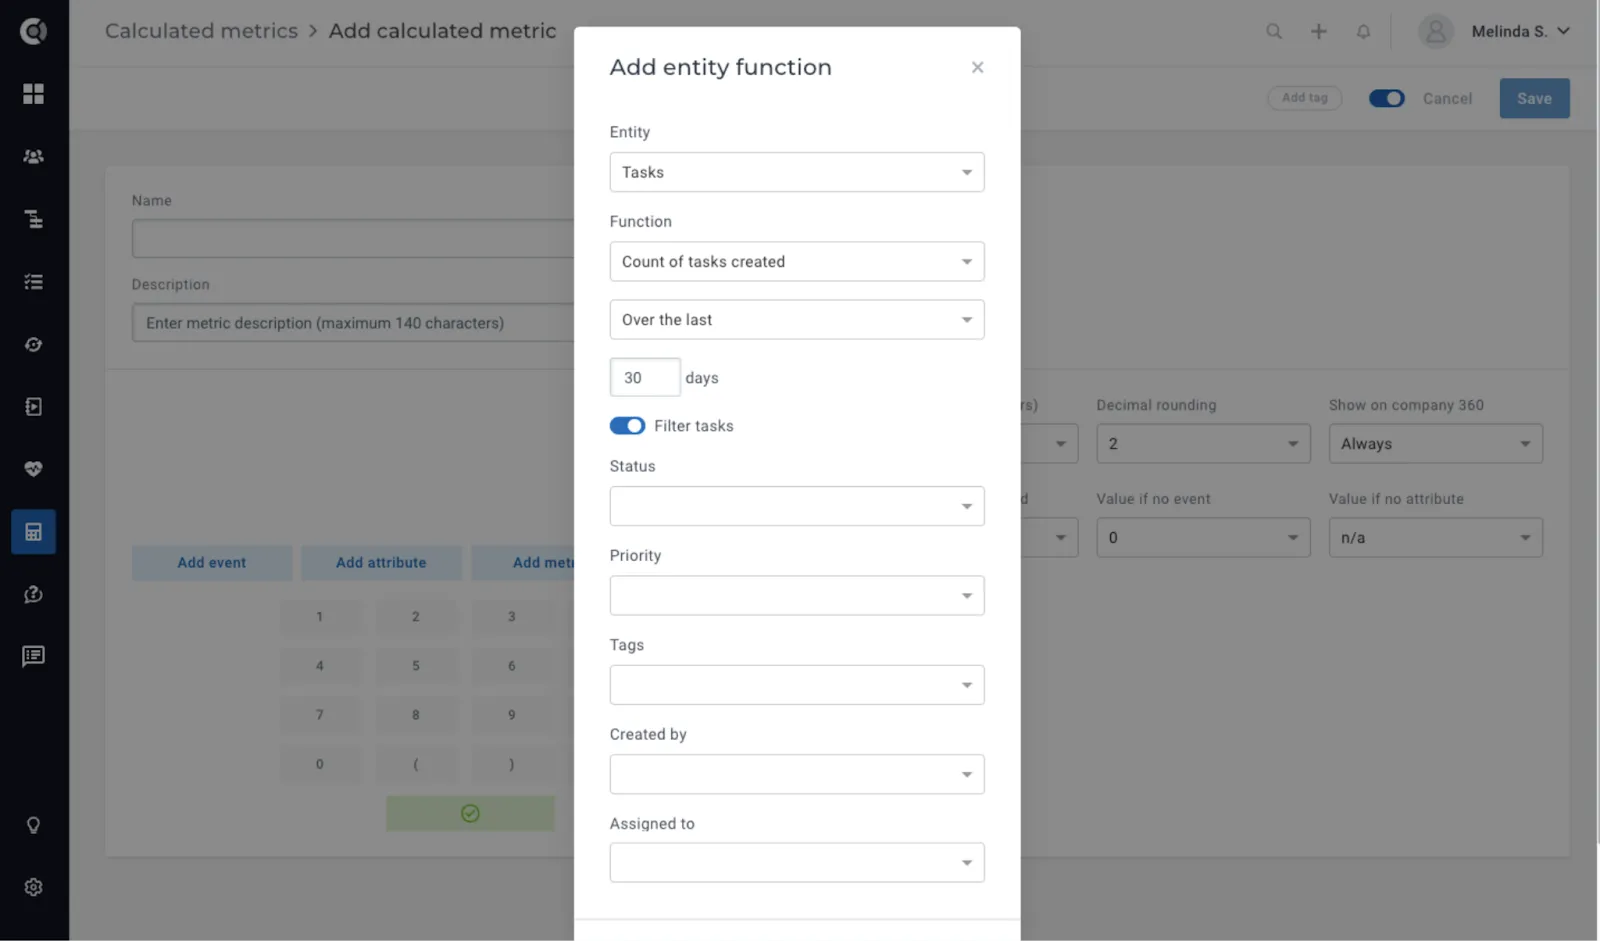Expand the Tags filter dropdown
1600x941 pixels.
pos(797,685)
